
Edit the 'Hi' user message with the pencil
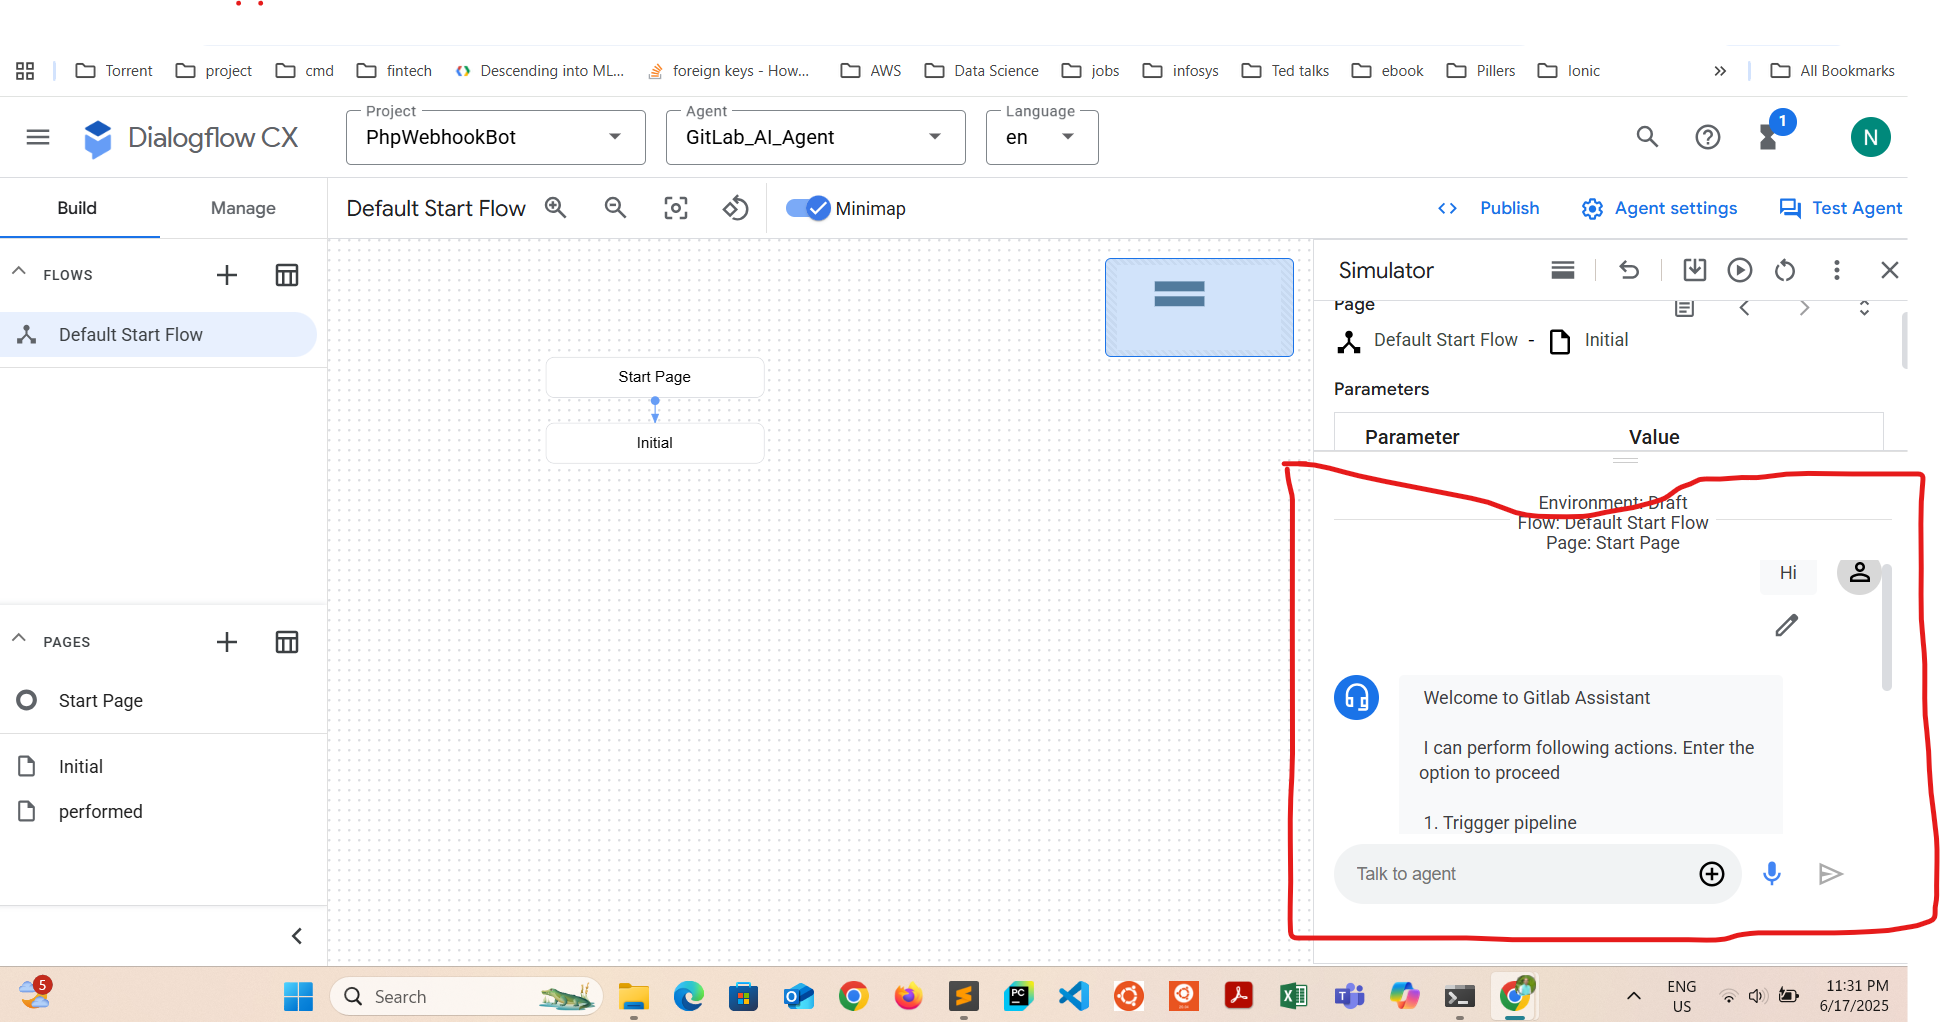pos(1787,625)
